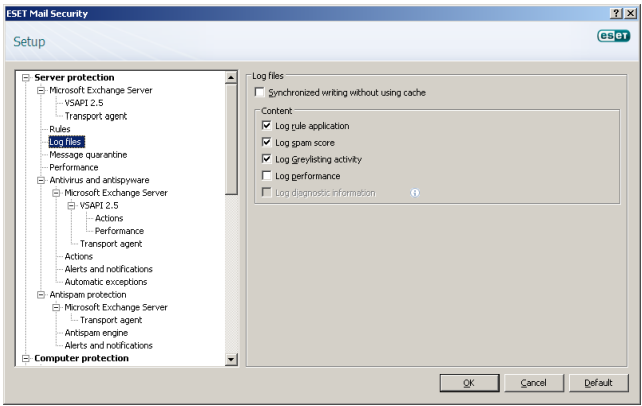Viewport: 642px width, 406px height.
Task: Collapse Microsoft Exchange Server under Server protection
Action: 41,90
